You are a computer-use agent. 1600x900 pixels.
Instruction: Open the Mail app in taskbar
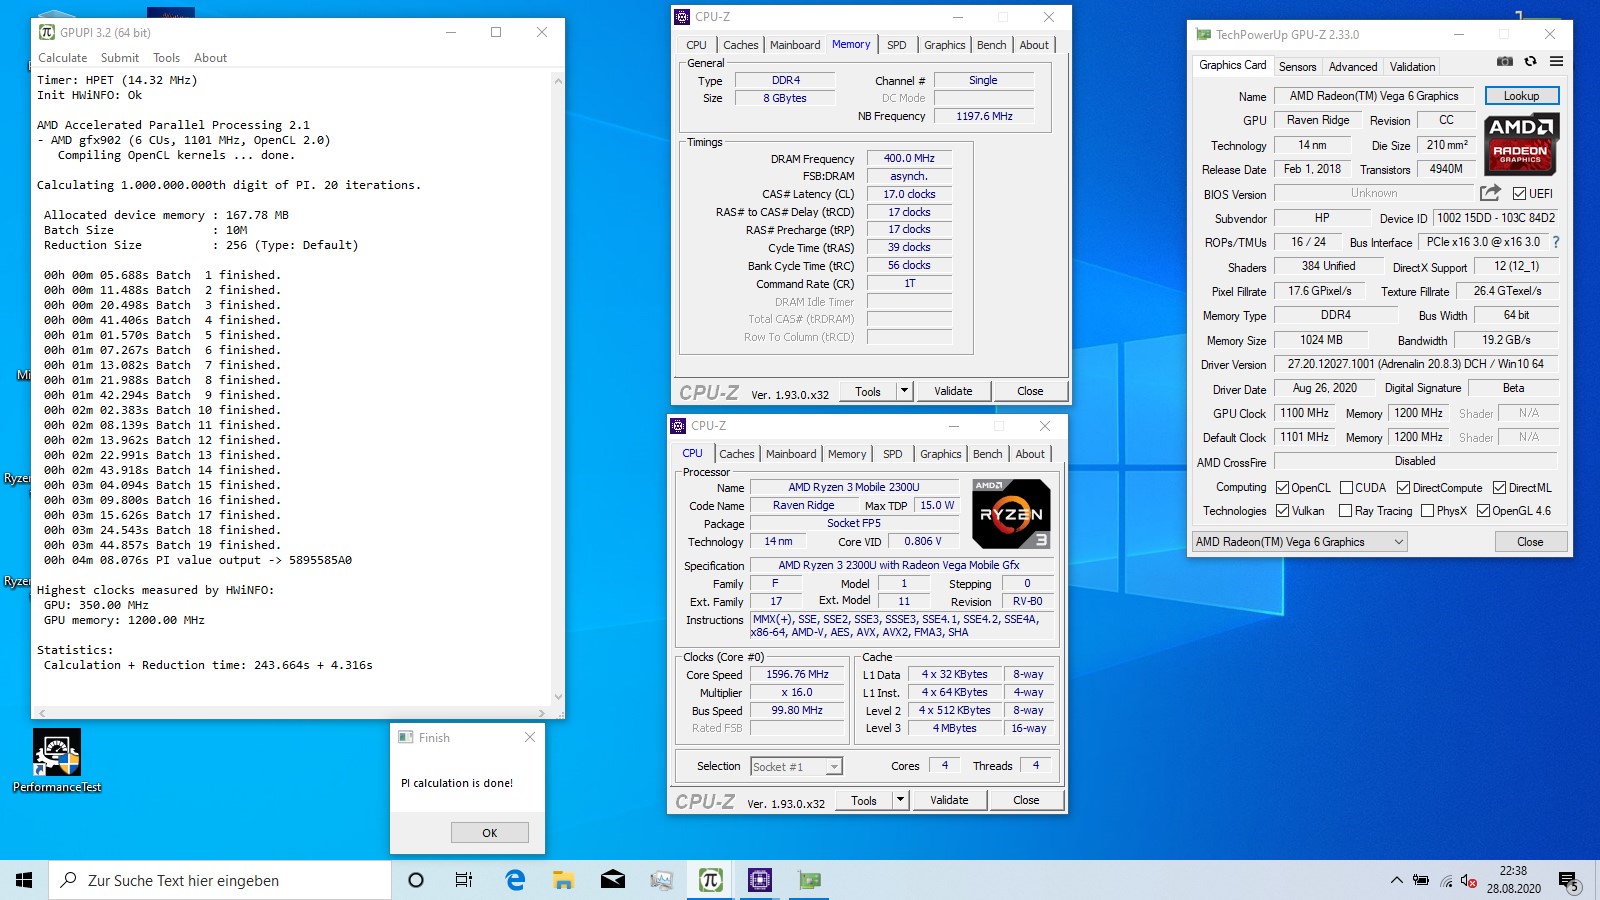click(613, 880)
